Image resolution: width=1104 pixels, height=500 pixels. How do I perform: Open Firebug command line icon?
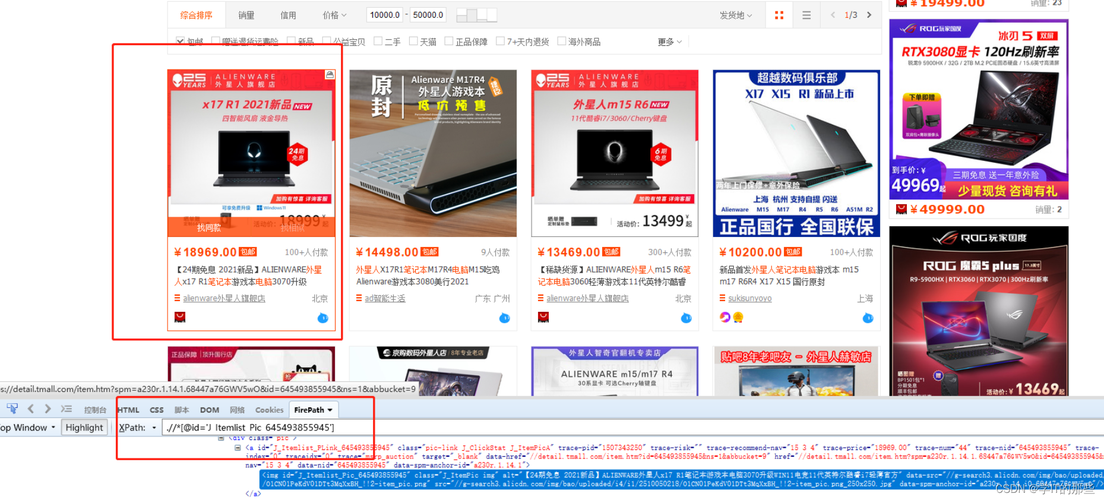[x=66, y=408]
